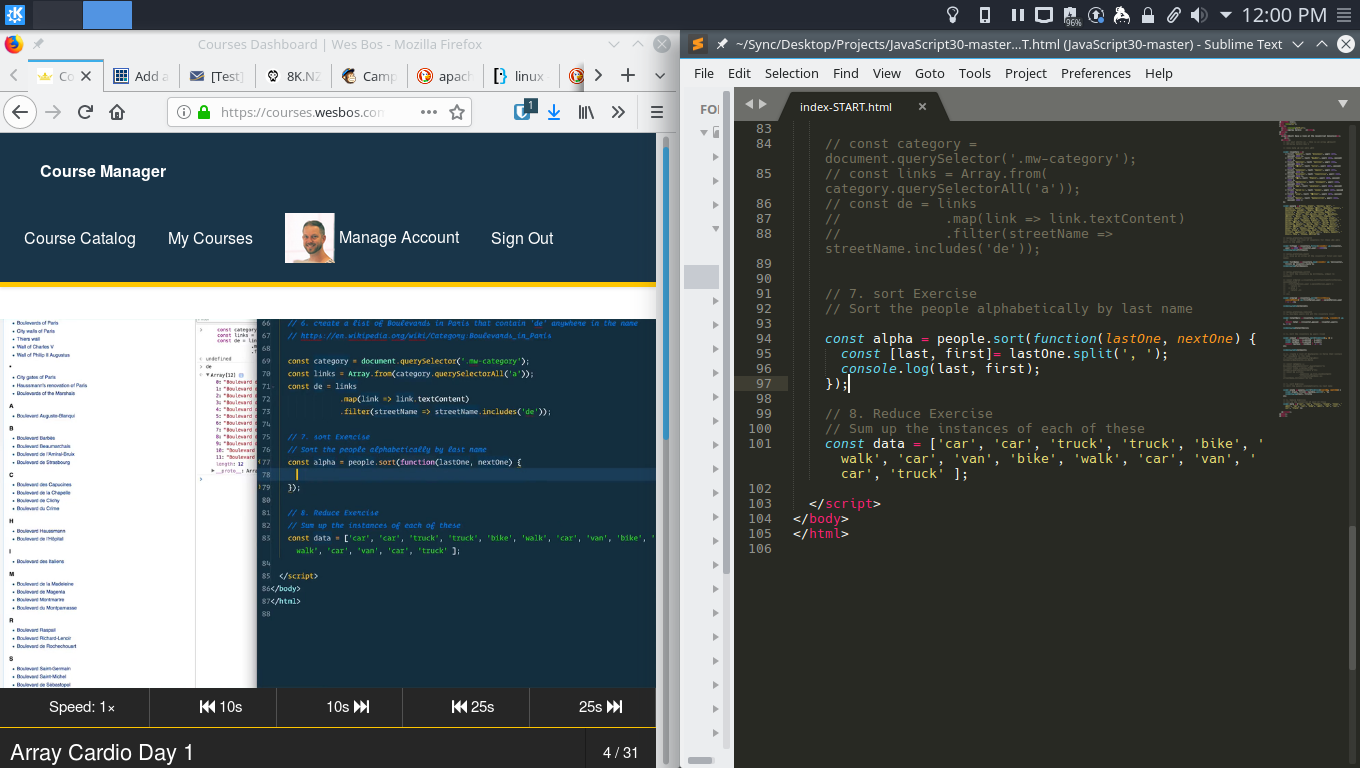
Task: Expand hidden system tray icons arrow
Action: 1225,15
